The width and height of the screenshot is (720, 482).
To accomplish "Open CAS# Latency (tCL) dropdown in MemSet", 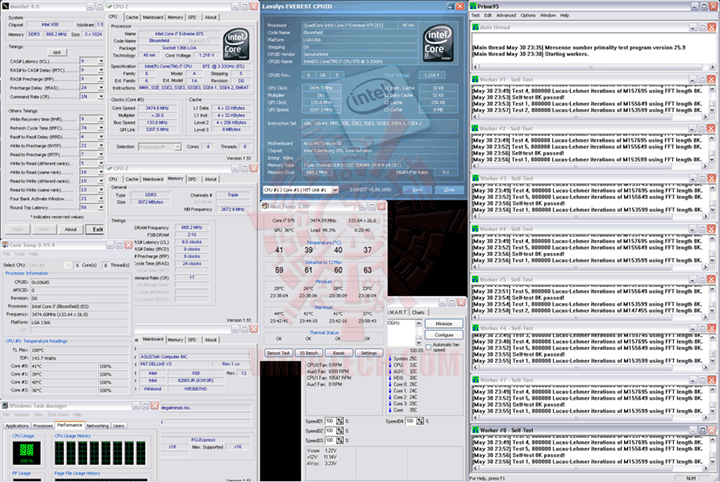I will coord(101,61).
